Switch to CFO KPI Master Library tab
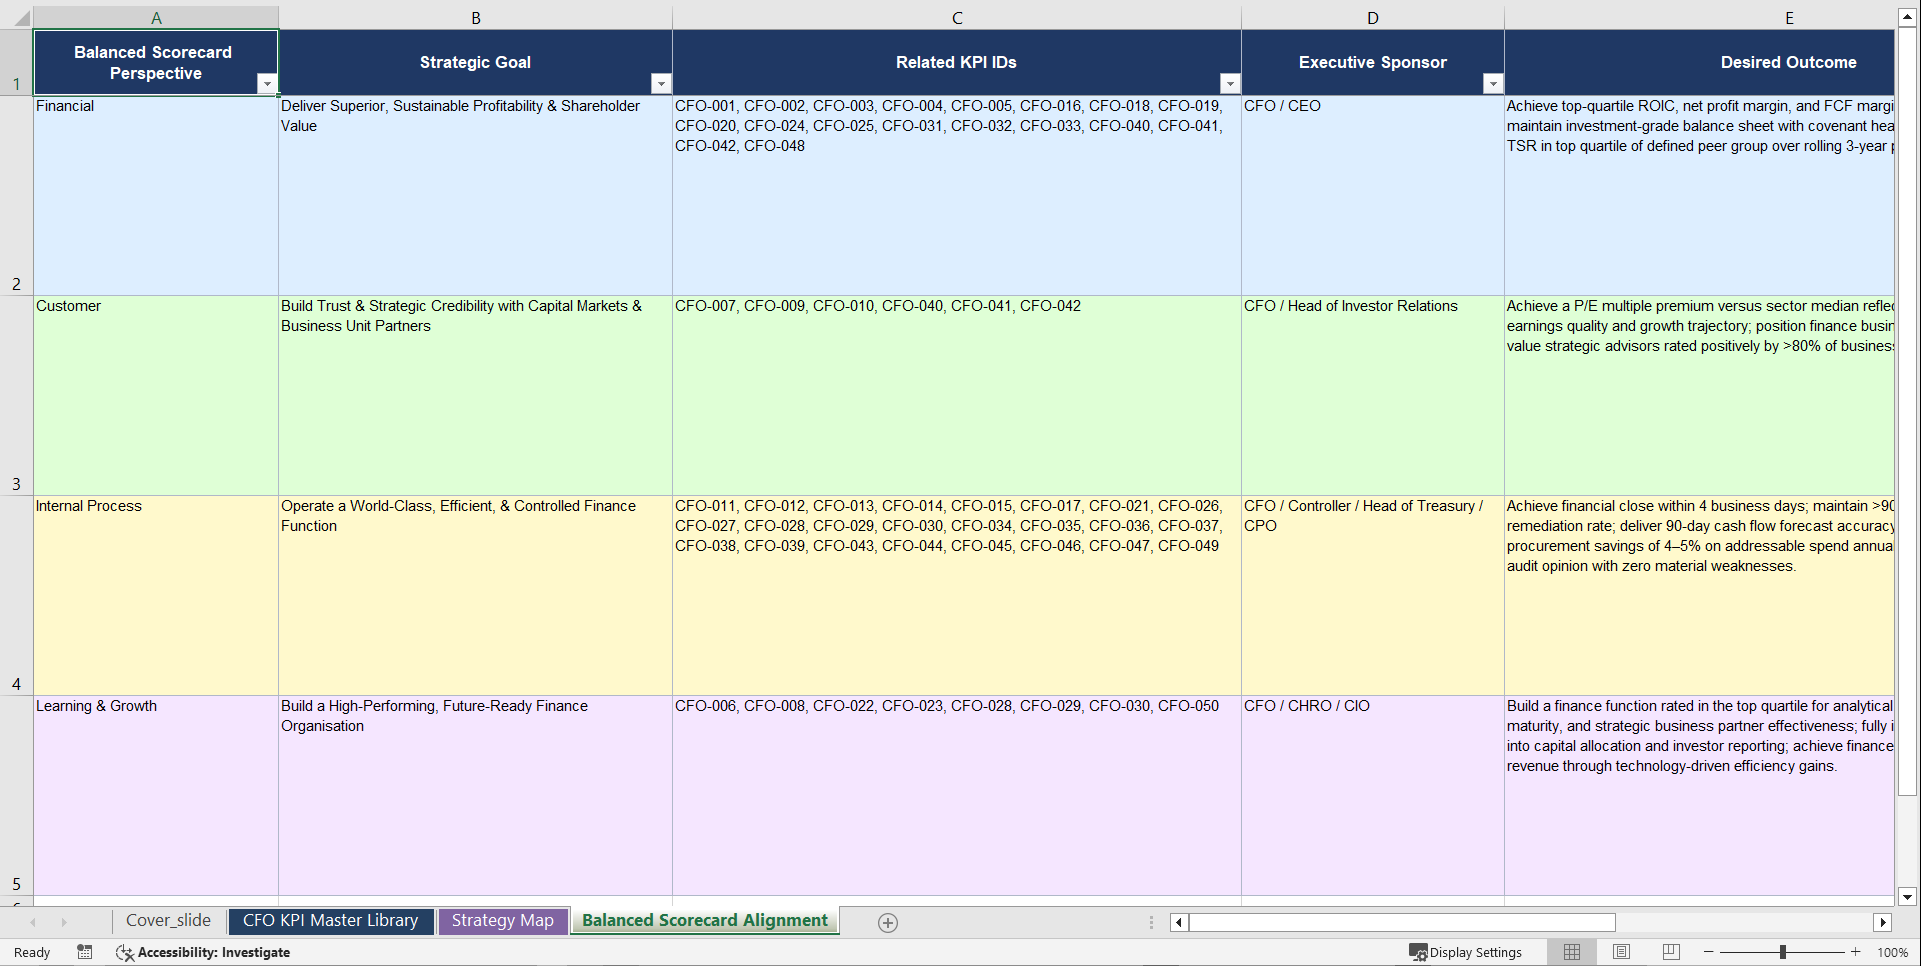This screenshot has height=966, width=1921. tap(330, 921)
